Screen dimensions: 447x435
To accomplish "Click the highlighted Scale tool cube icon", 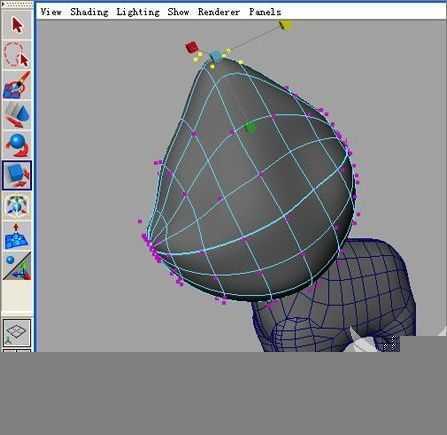I will click(x=17, y=175).
